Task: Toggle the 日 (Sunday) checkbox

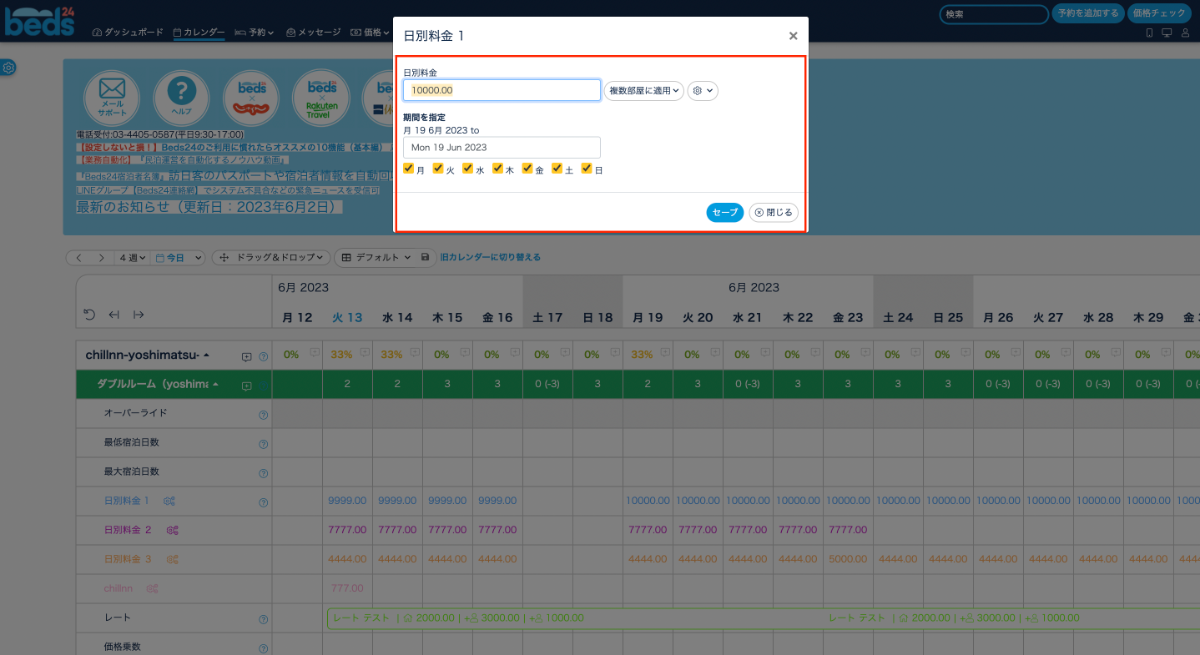Action: click(587, 169)
